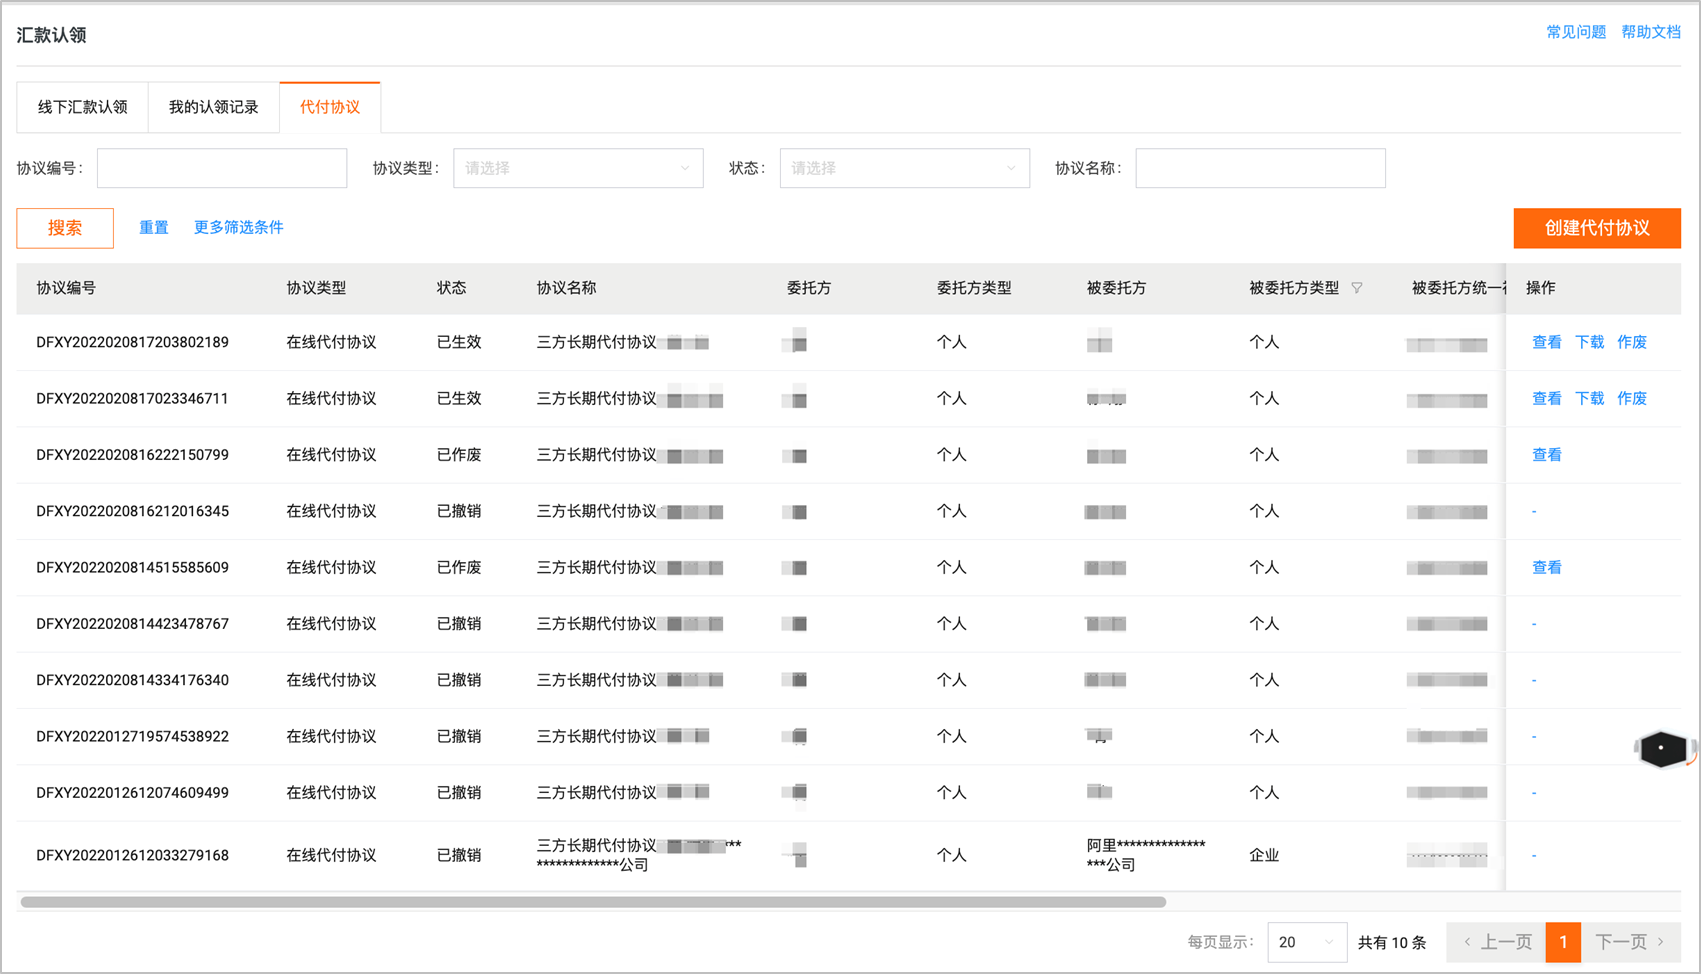Expand 更多筛选条件 filters

pos(238,228)
